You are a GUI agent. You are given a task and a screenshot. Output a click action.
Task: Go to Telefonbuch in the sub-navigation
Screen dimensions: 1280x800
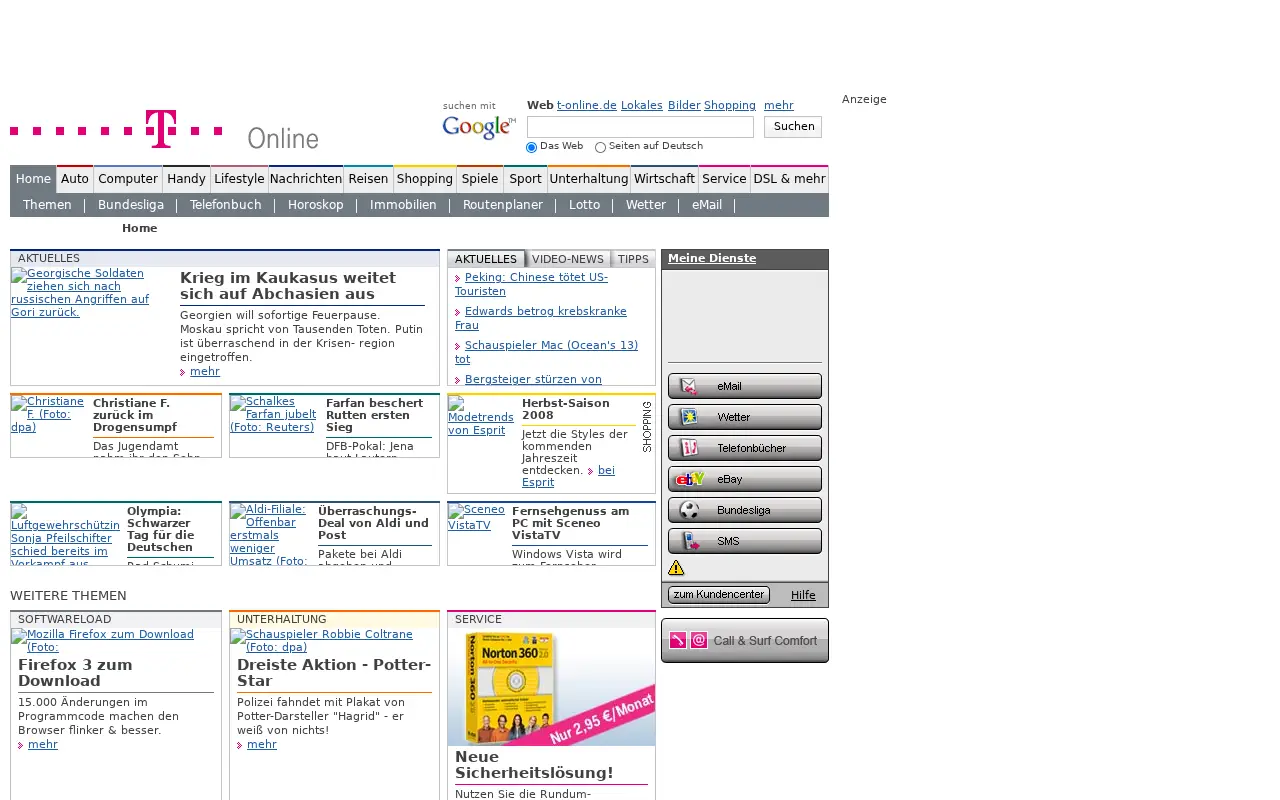click(x=226, y=205)
